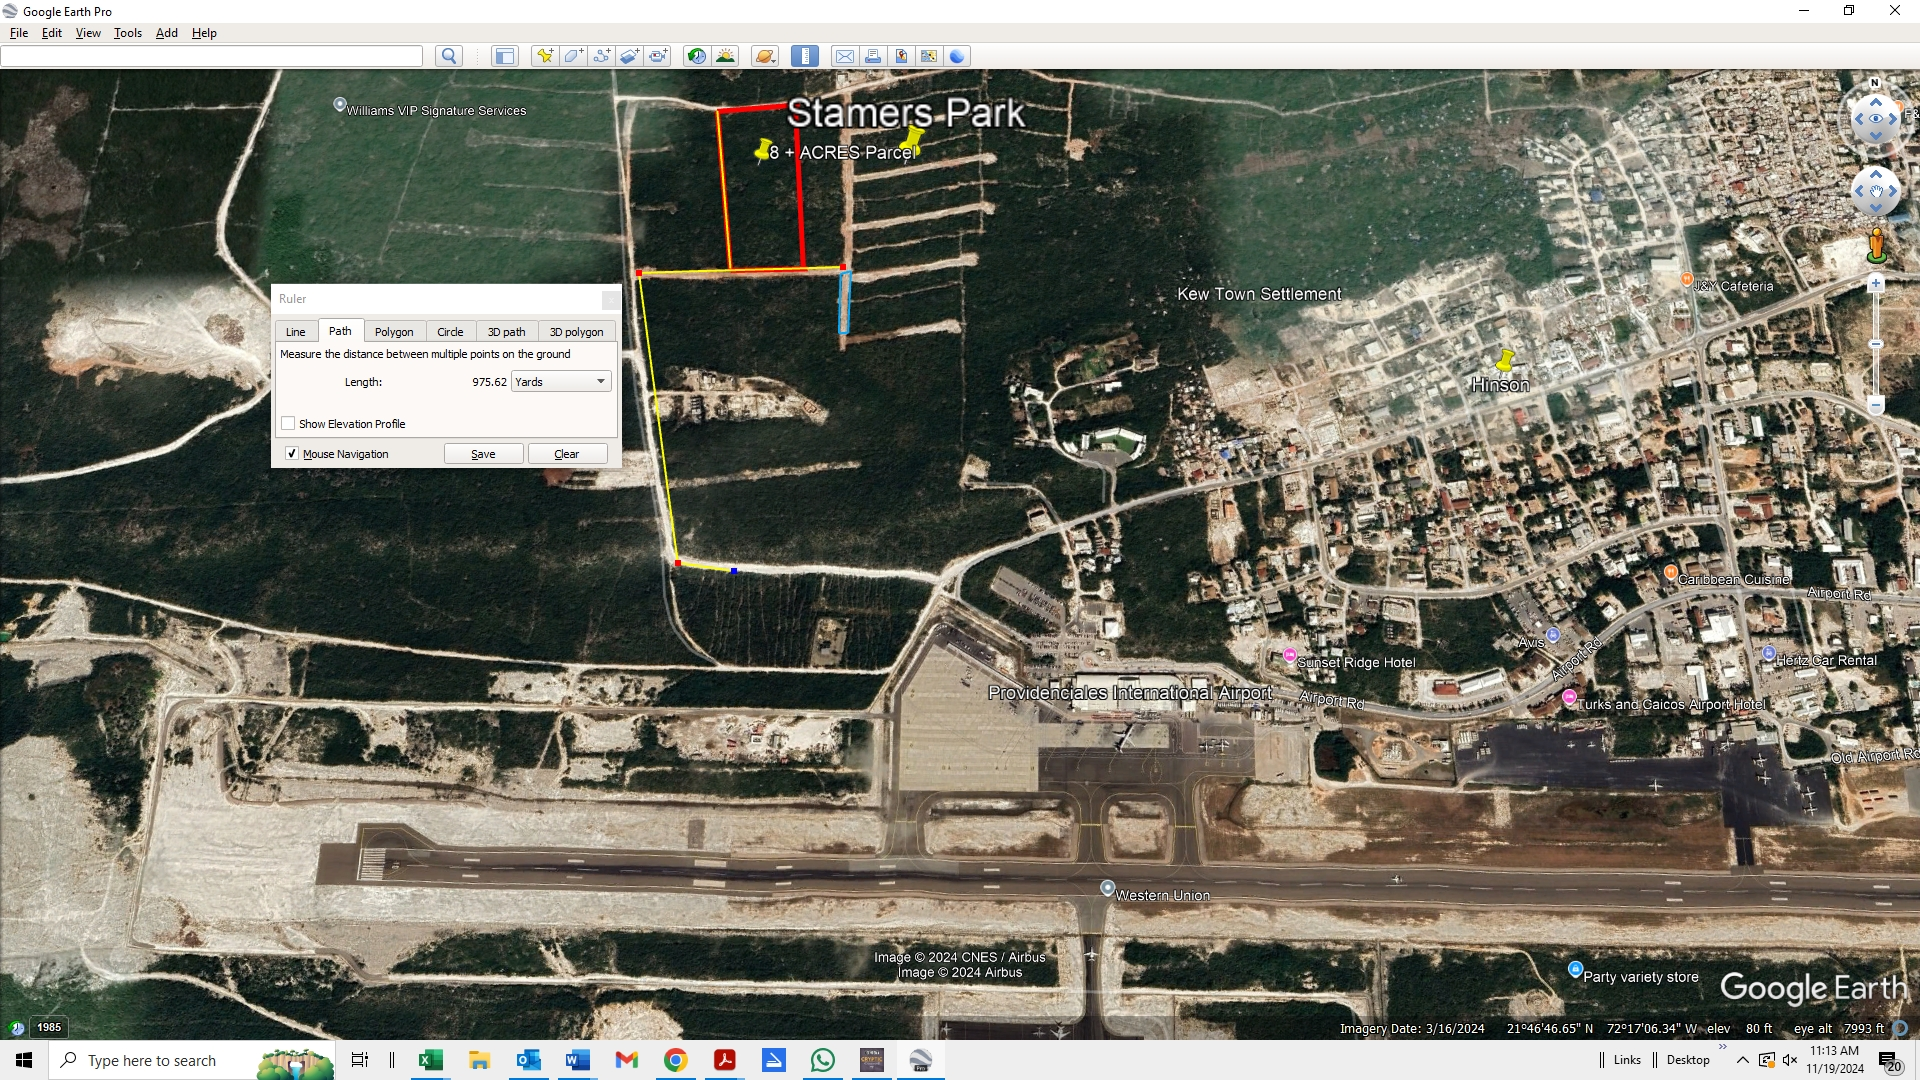Open Excel from taskbar
The height and width of the screenshot is (1080, 1920).
(x=431, y=1060)
